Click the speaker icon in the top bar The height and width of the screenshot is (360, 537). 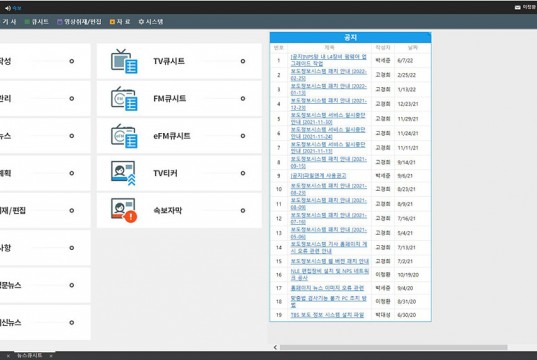[x=8, y=8]
